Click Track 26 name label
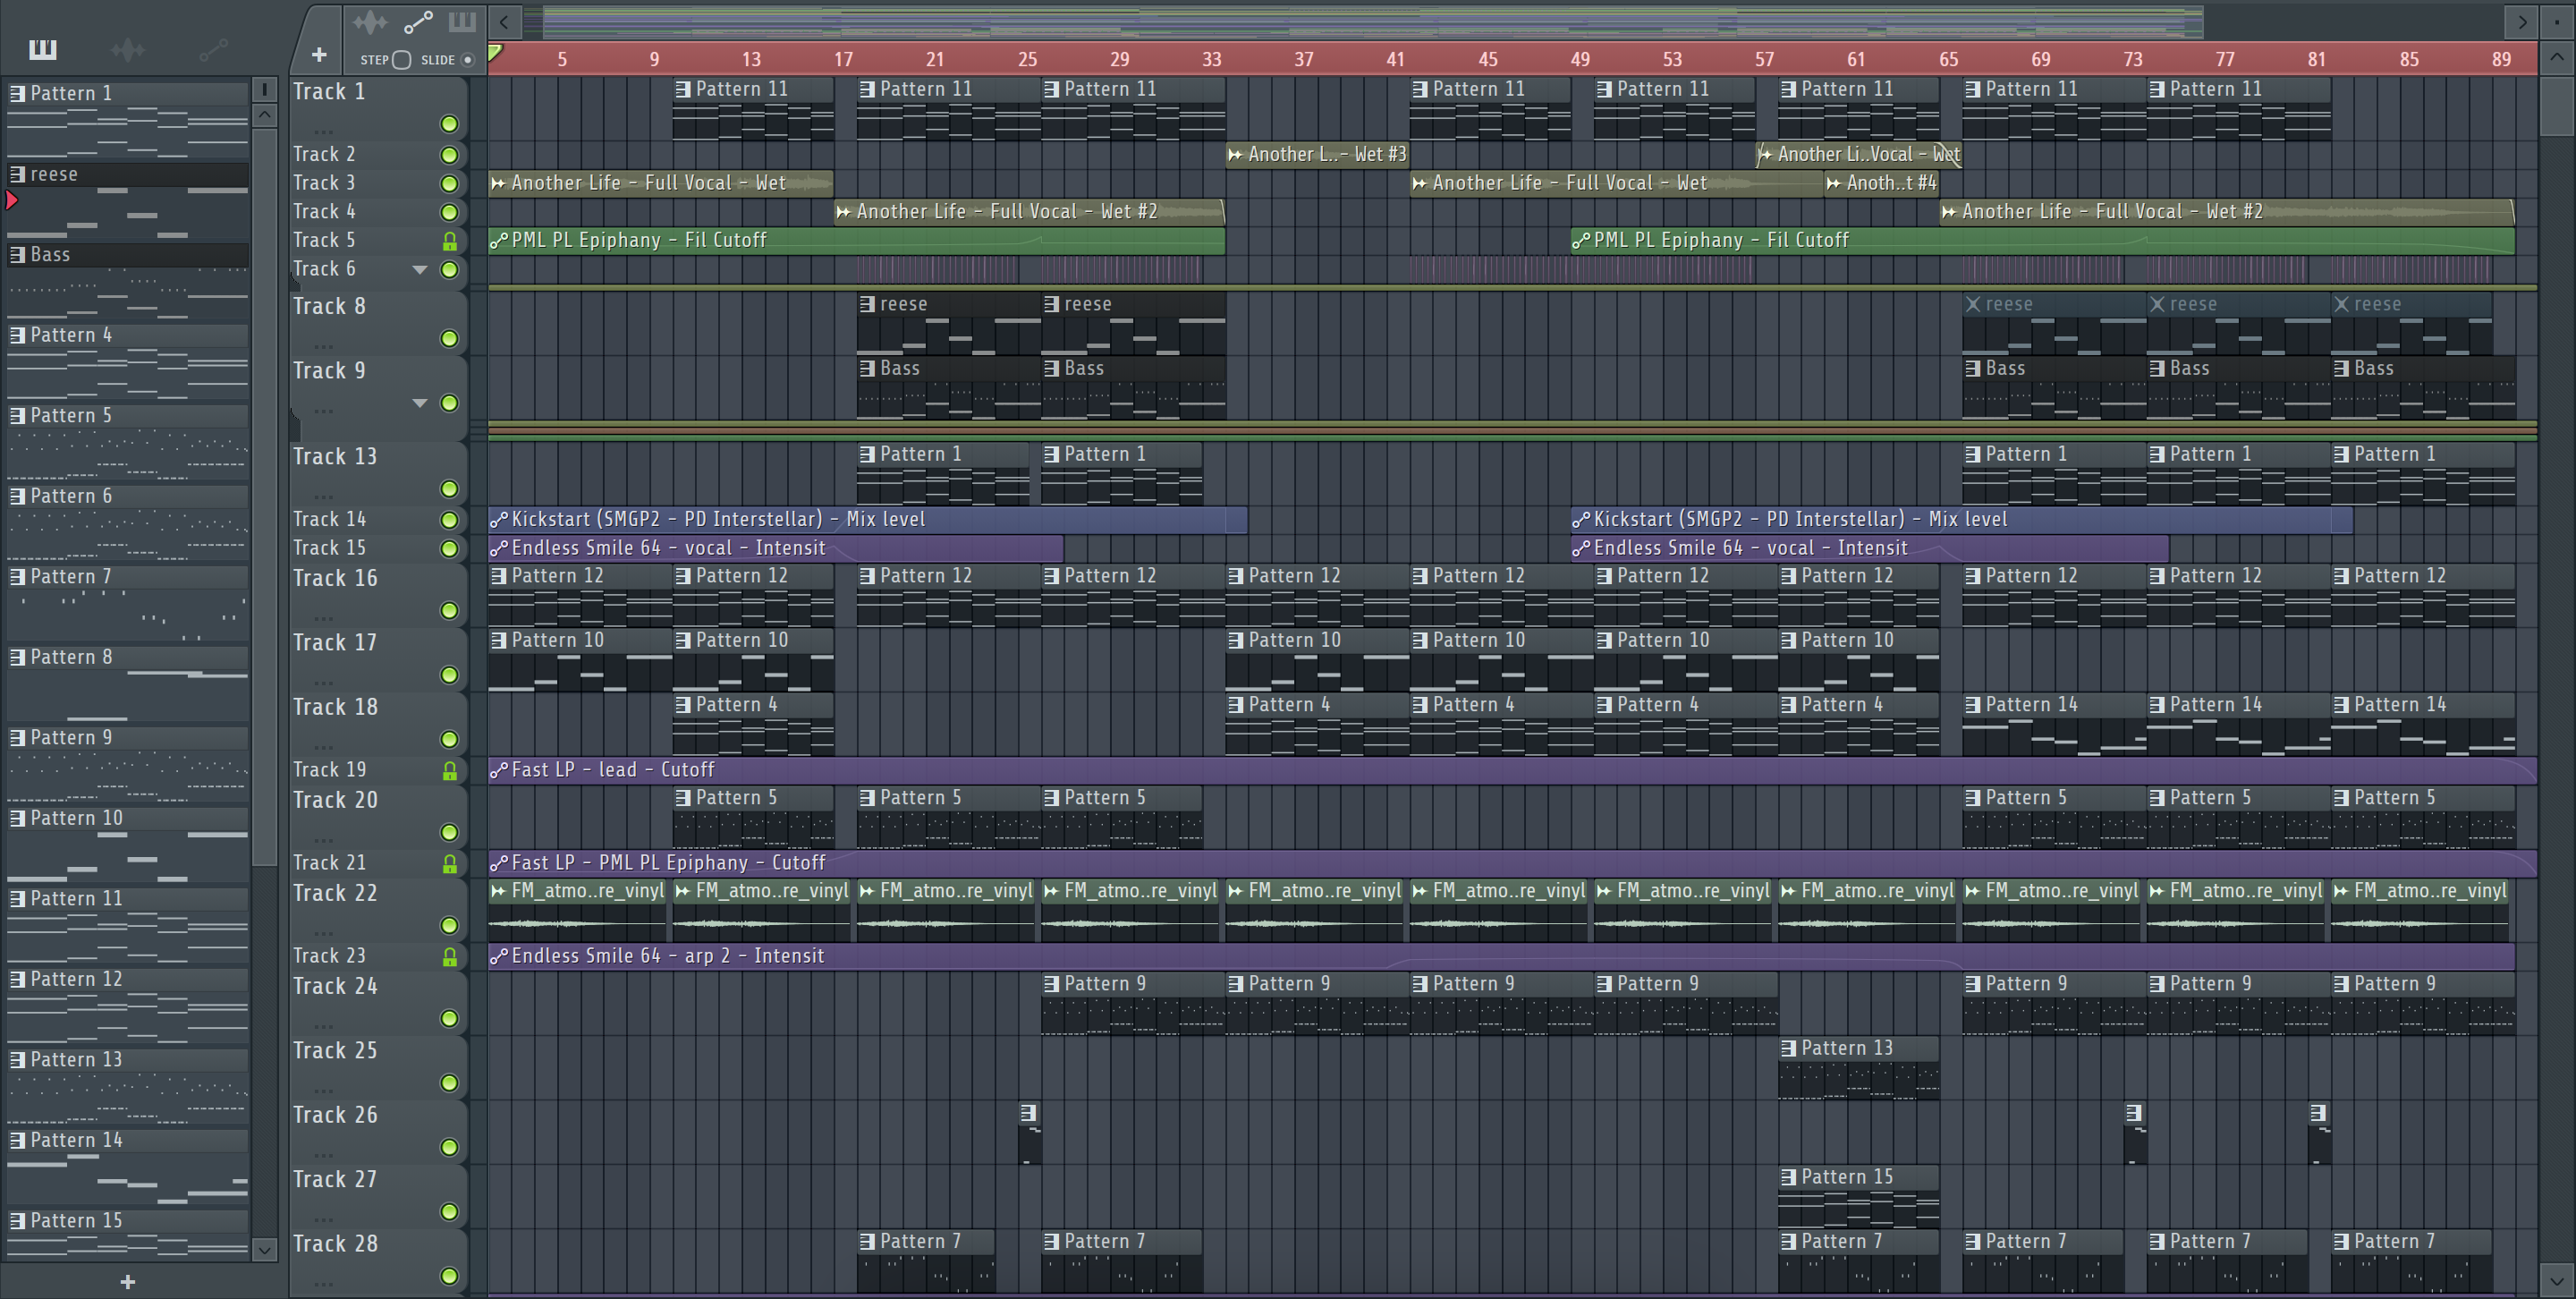 [x=335, y=1115]
